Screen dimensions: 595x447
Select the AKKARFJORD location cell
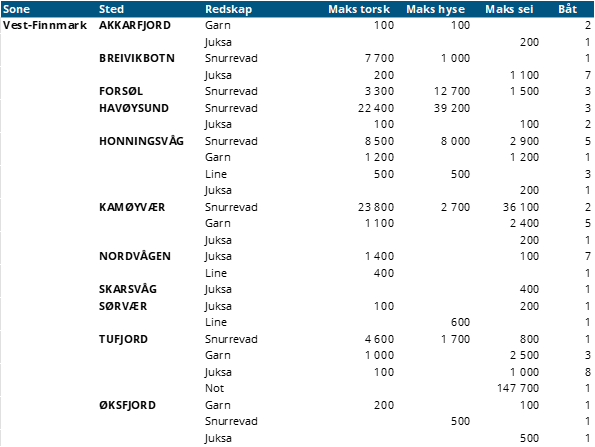pyautogui.click(x=135, y=25)
